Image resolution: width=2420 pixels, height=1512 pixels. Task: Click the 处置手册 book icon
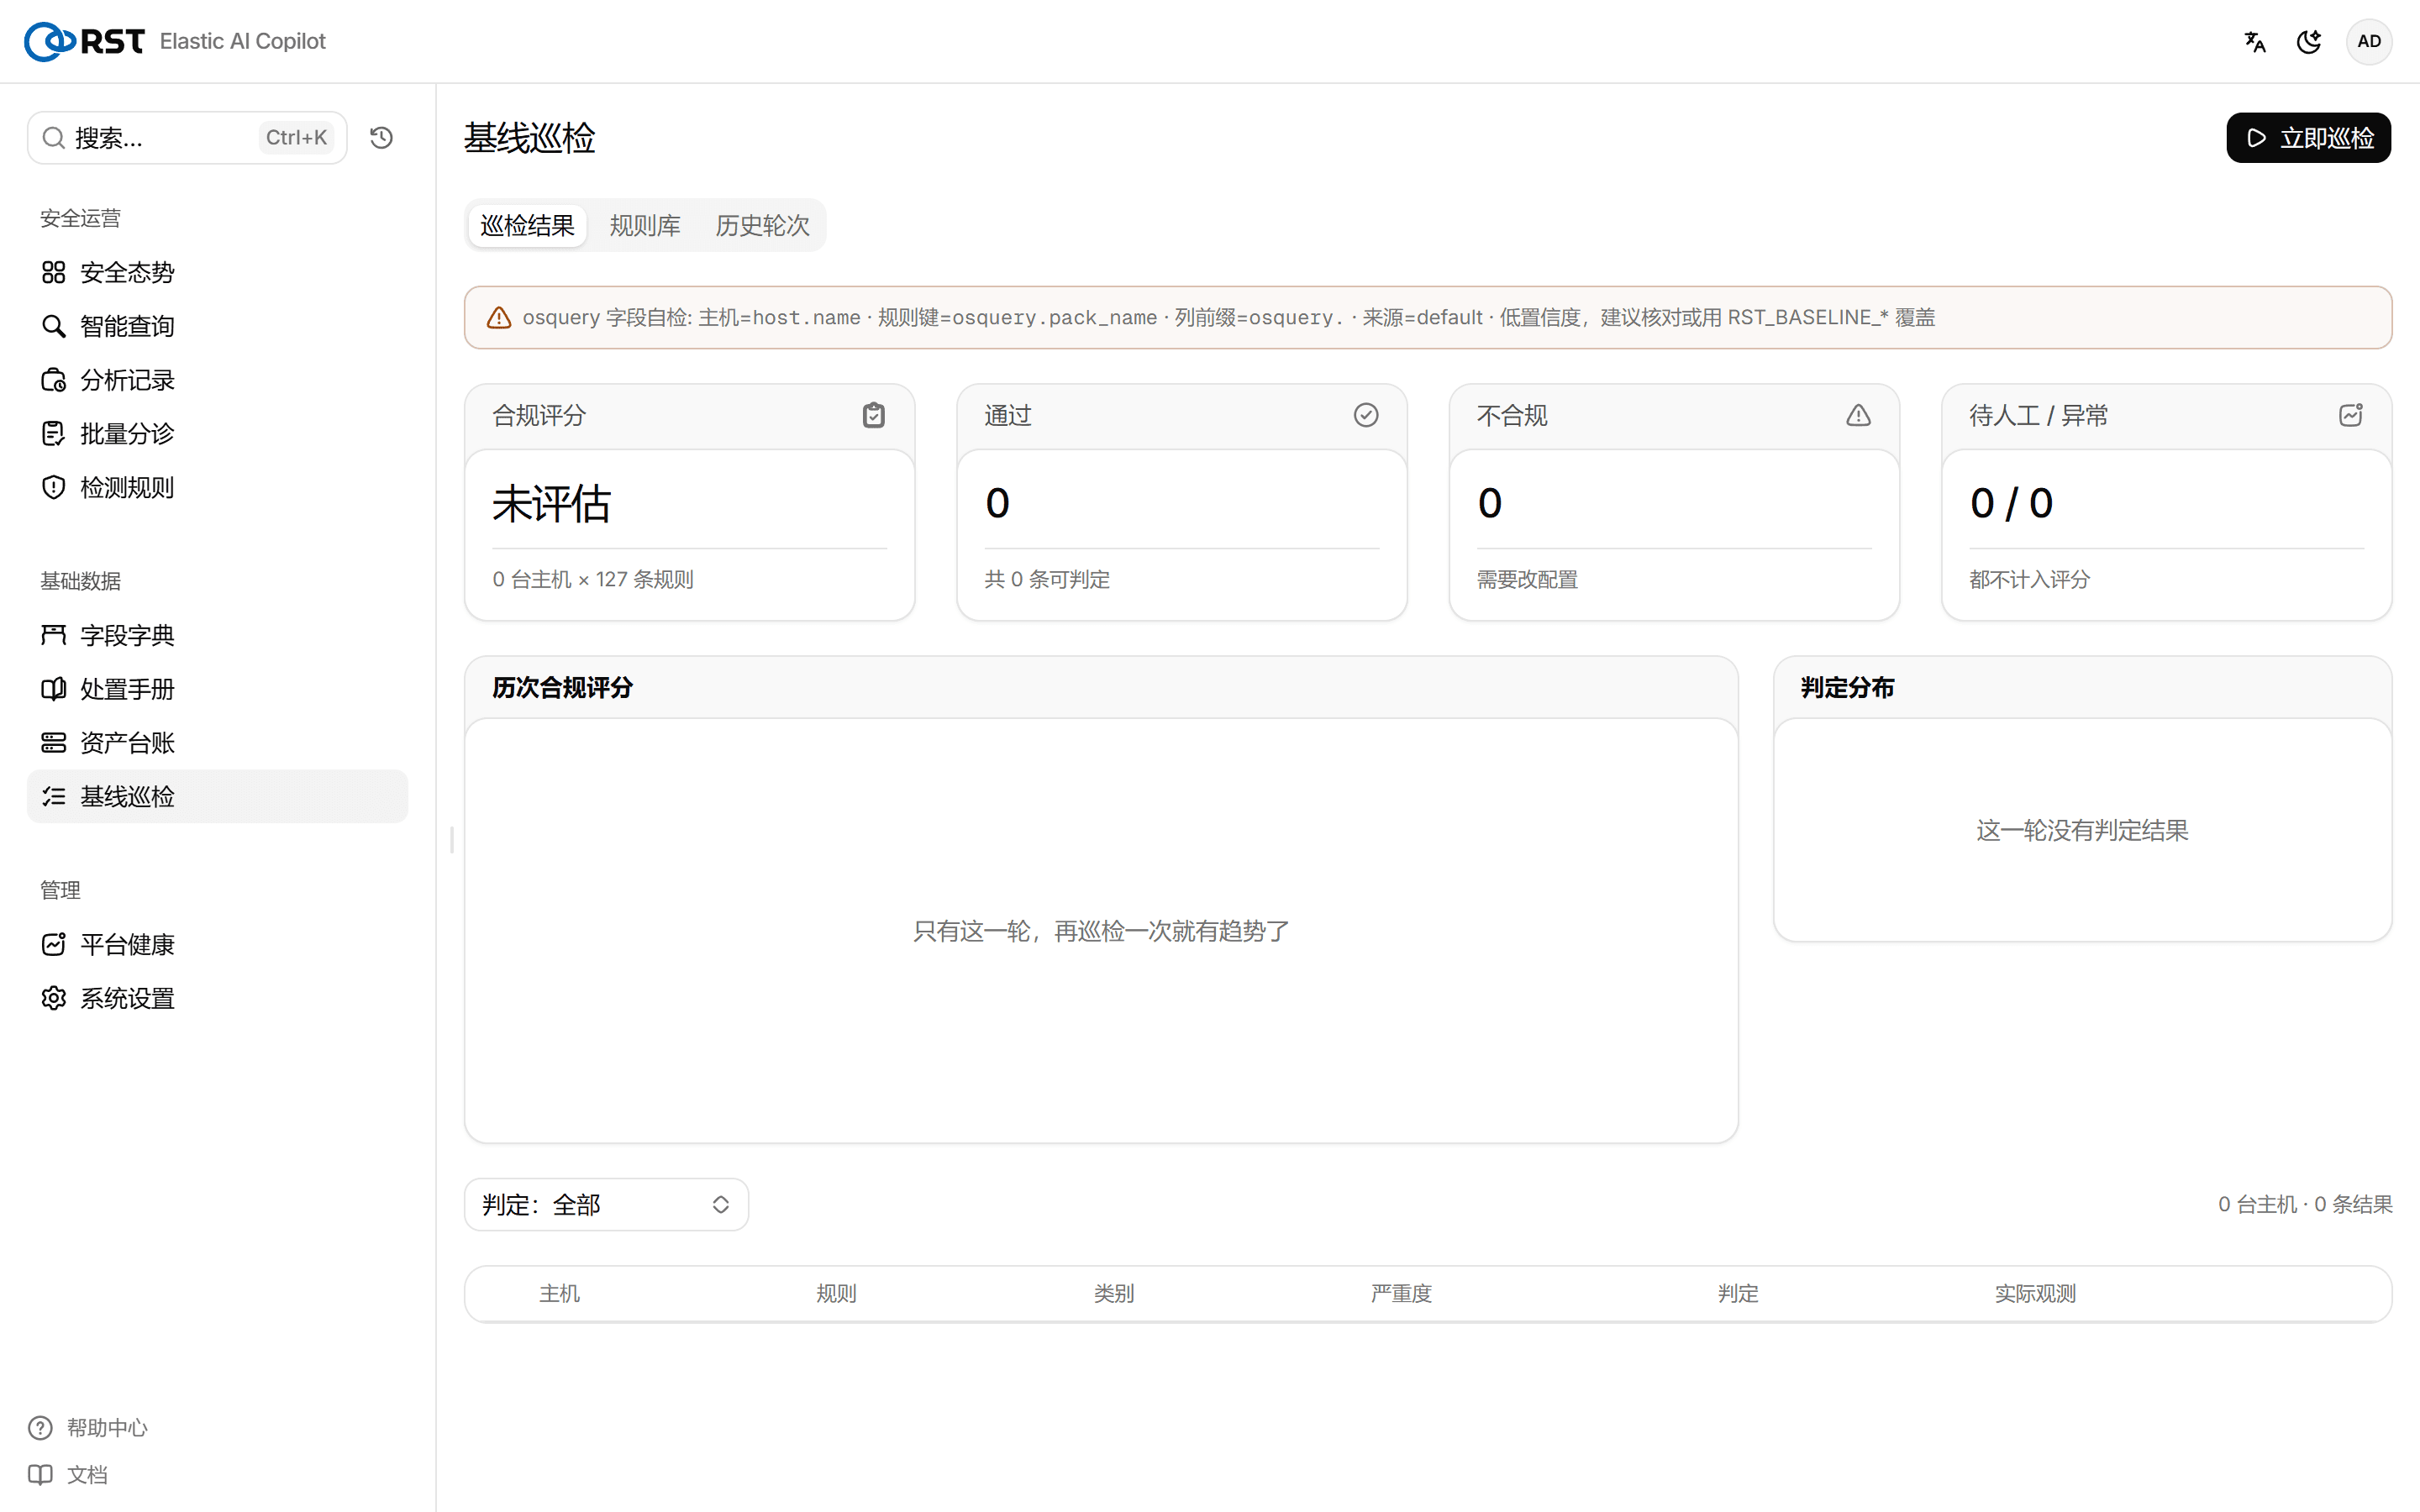click(x=54, y=689)
